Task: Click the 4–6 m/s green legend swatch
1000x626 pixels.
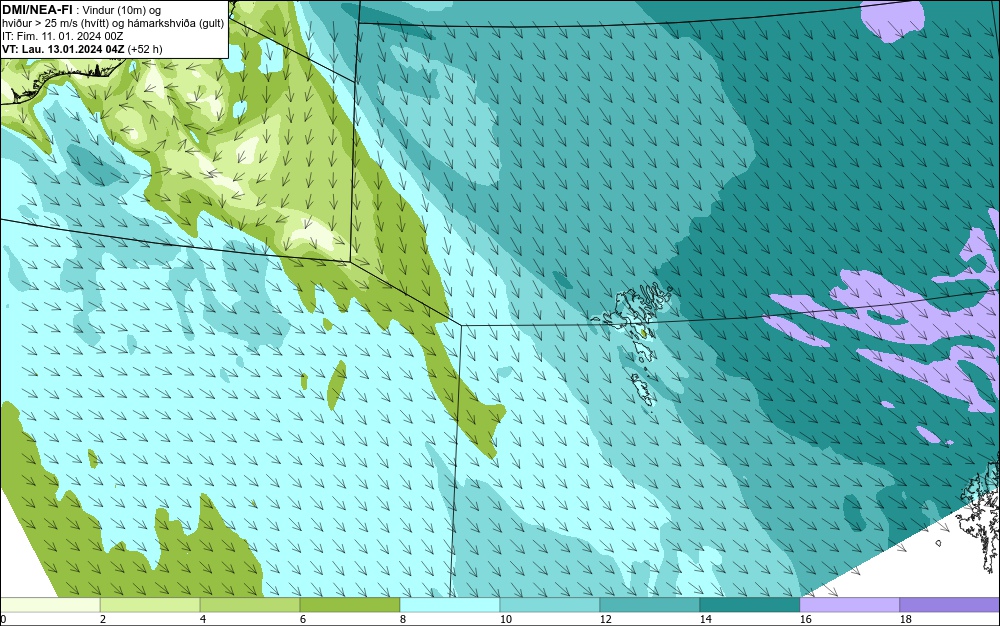Action: 250,605
